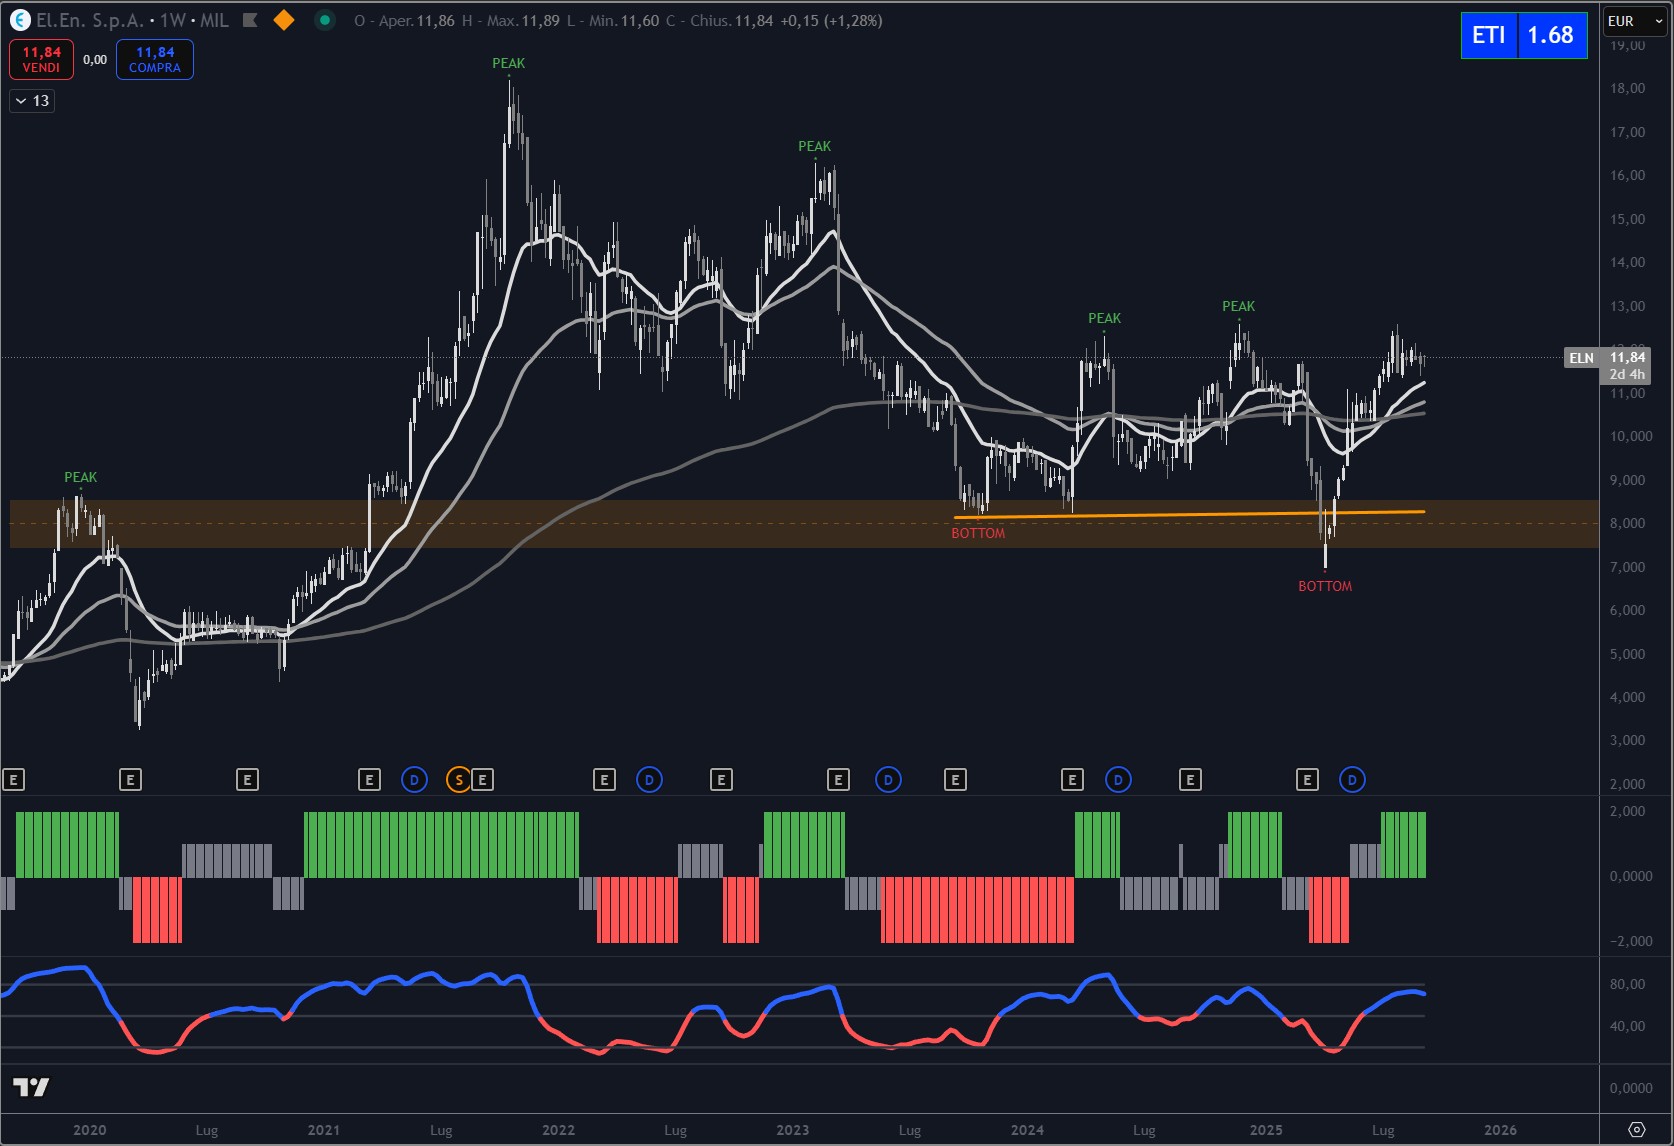The width and height of the screenshot is (1674, 1146).
Task: Click the VENDI sell button
Action: coord(41,59)
